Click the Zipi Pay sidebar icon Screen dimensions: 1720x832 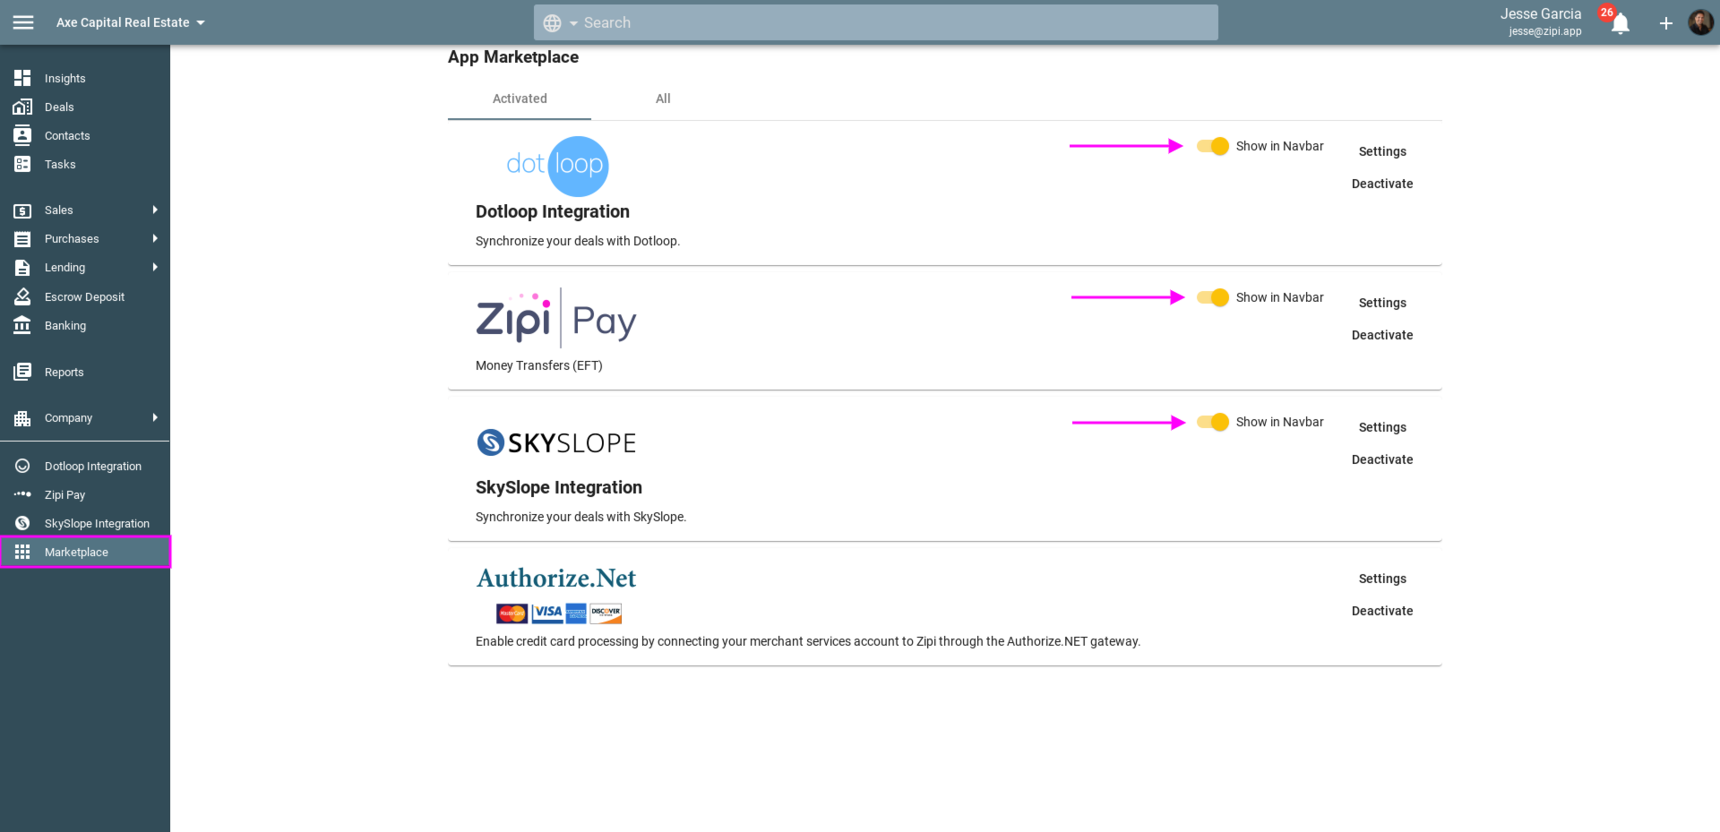[22, 494]
